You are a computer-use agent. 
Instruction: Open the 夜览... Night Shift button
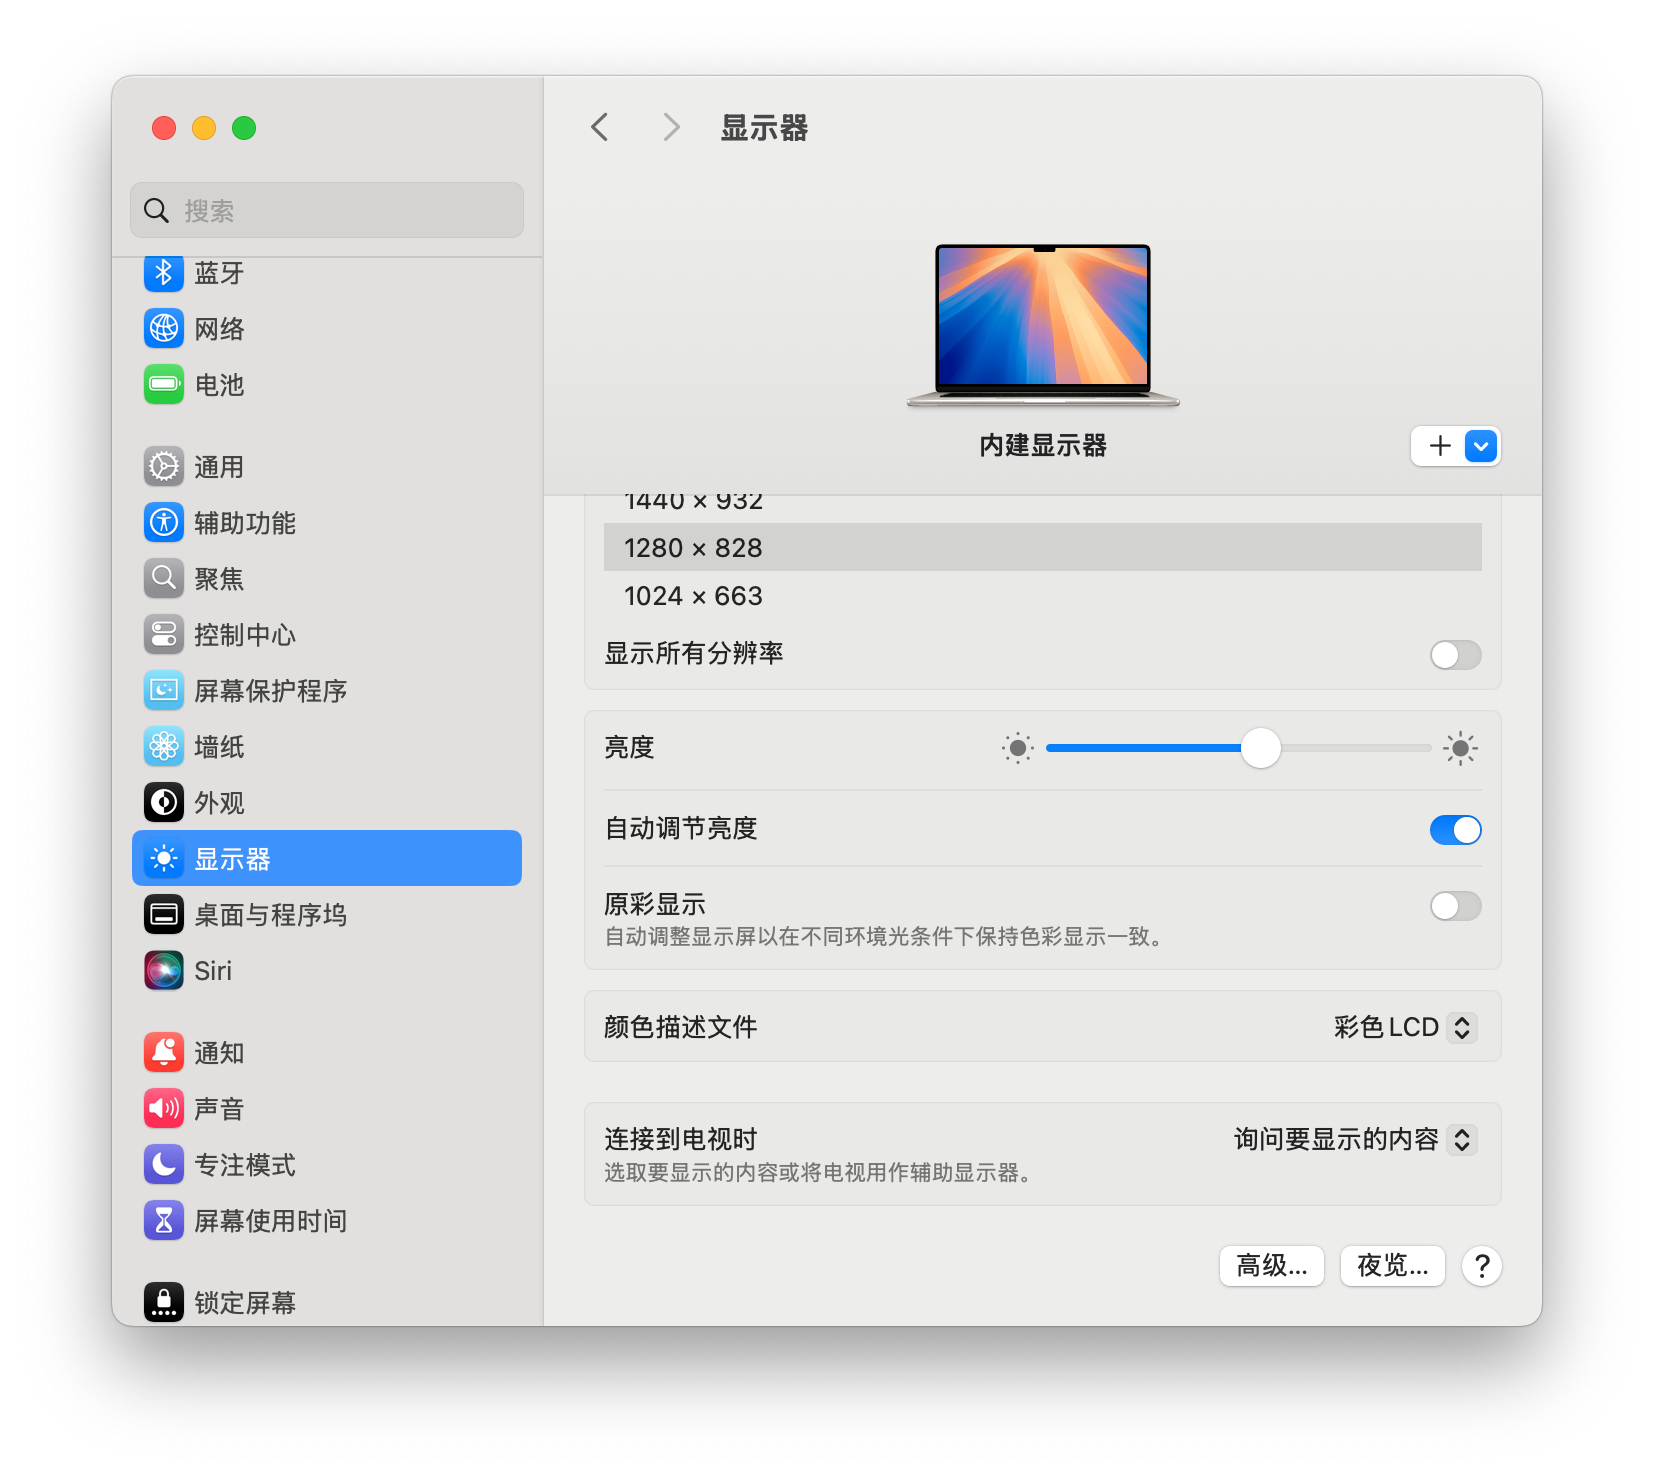(1392, 1266)
